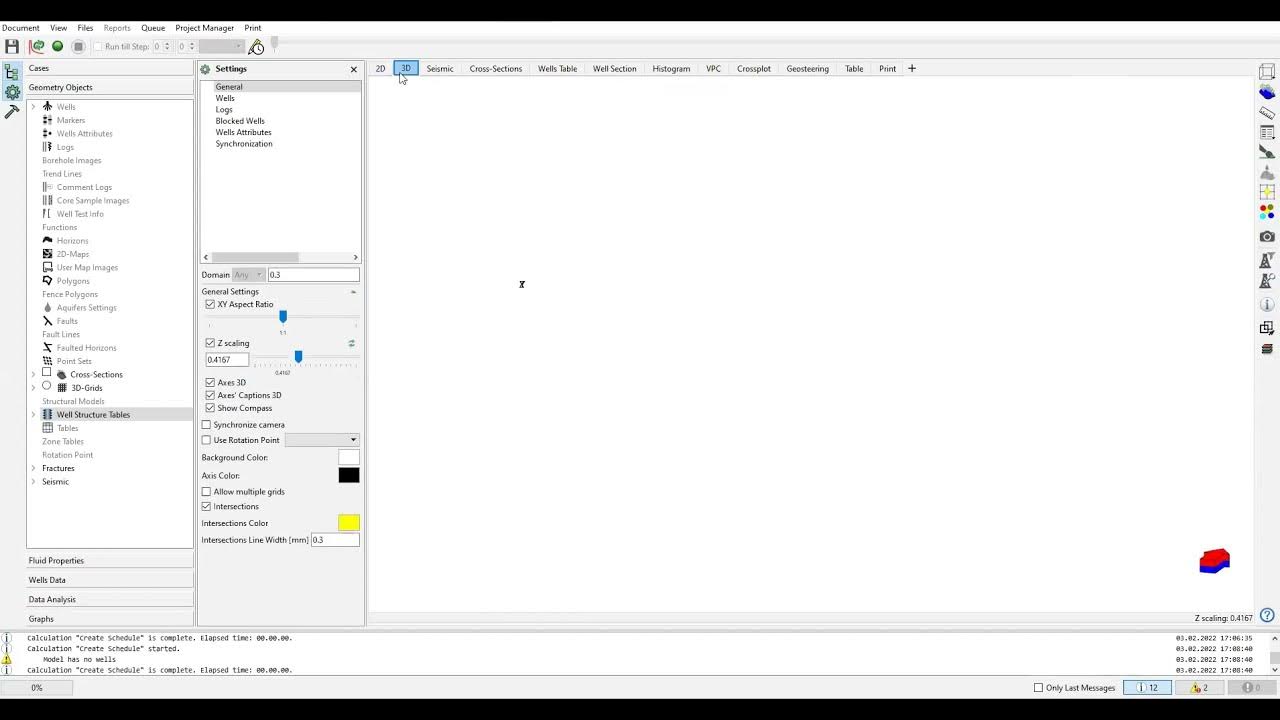The width and height of the screenshot is (1280, 720).
Task: Expand the Seismic tree node
Action: [x=33, y=482]
